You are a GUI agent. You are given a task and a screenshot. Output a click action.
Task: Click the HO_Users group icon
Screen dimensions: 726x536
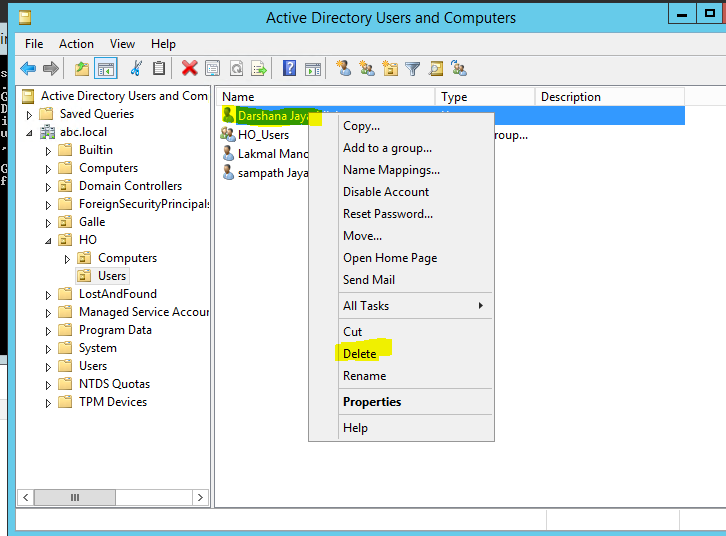228,134
